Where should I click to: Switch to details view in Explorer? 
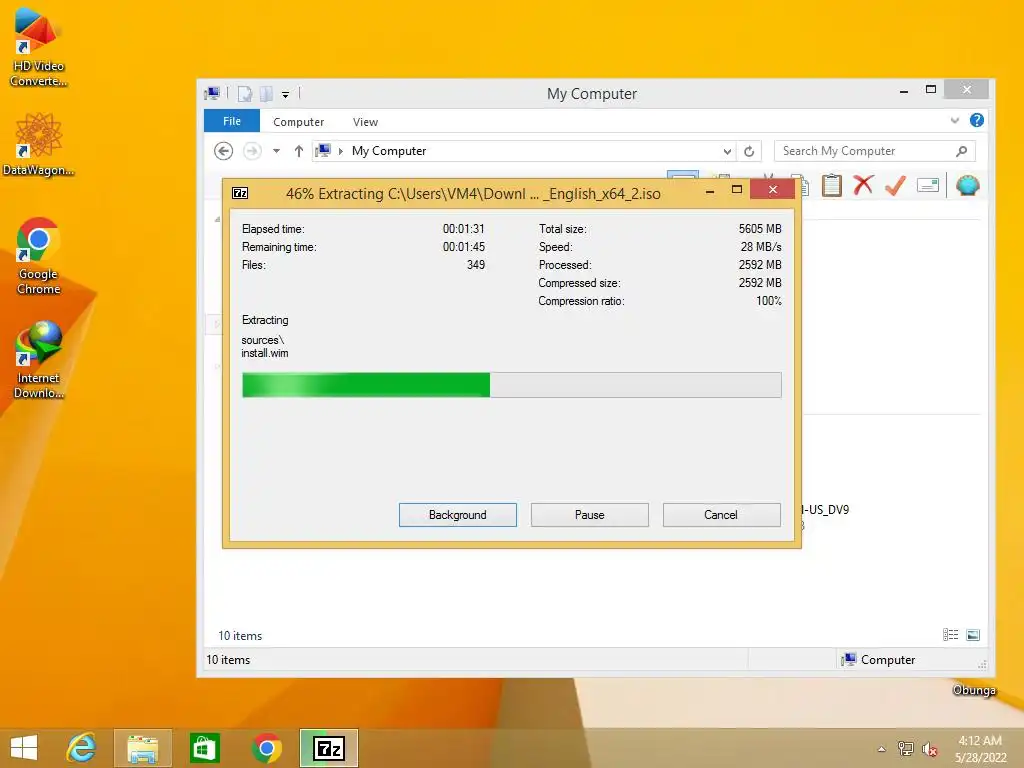[x=951, y=635]
